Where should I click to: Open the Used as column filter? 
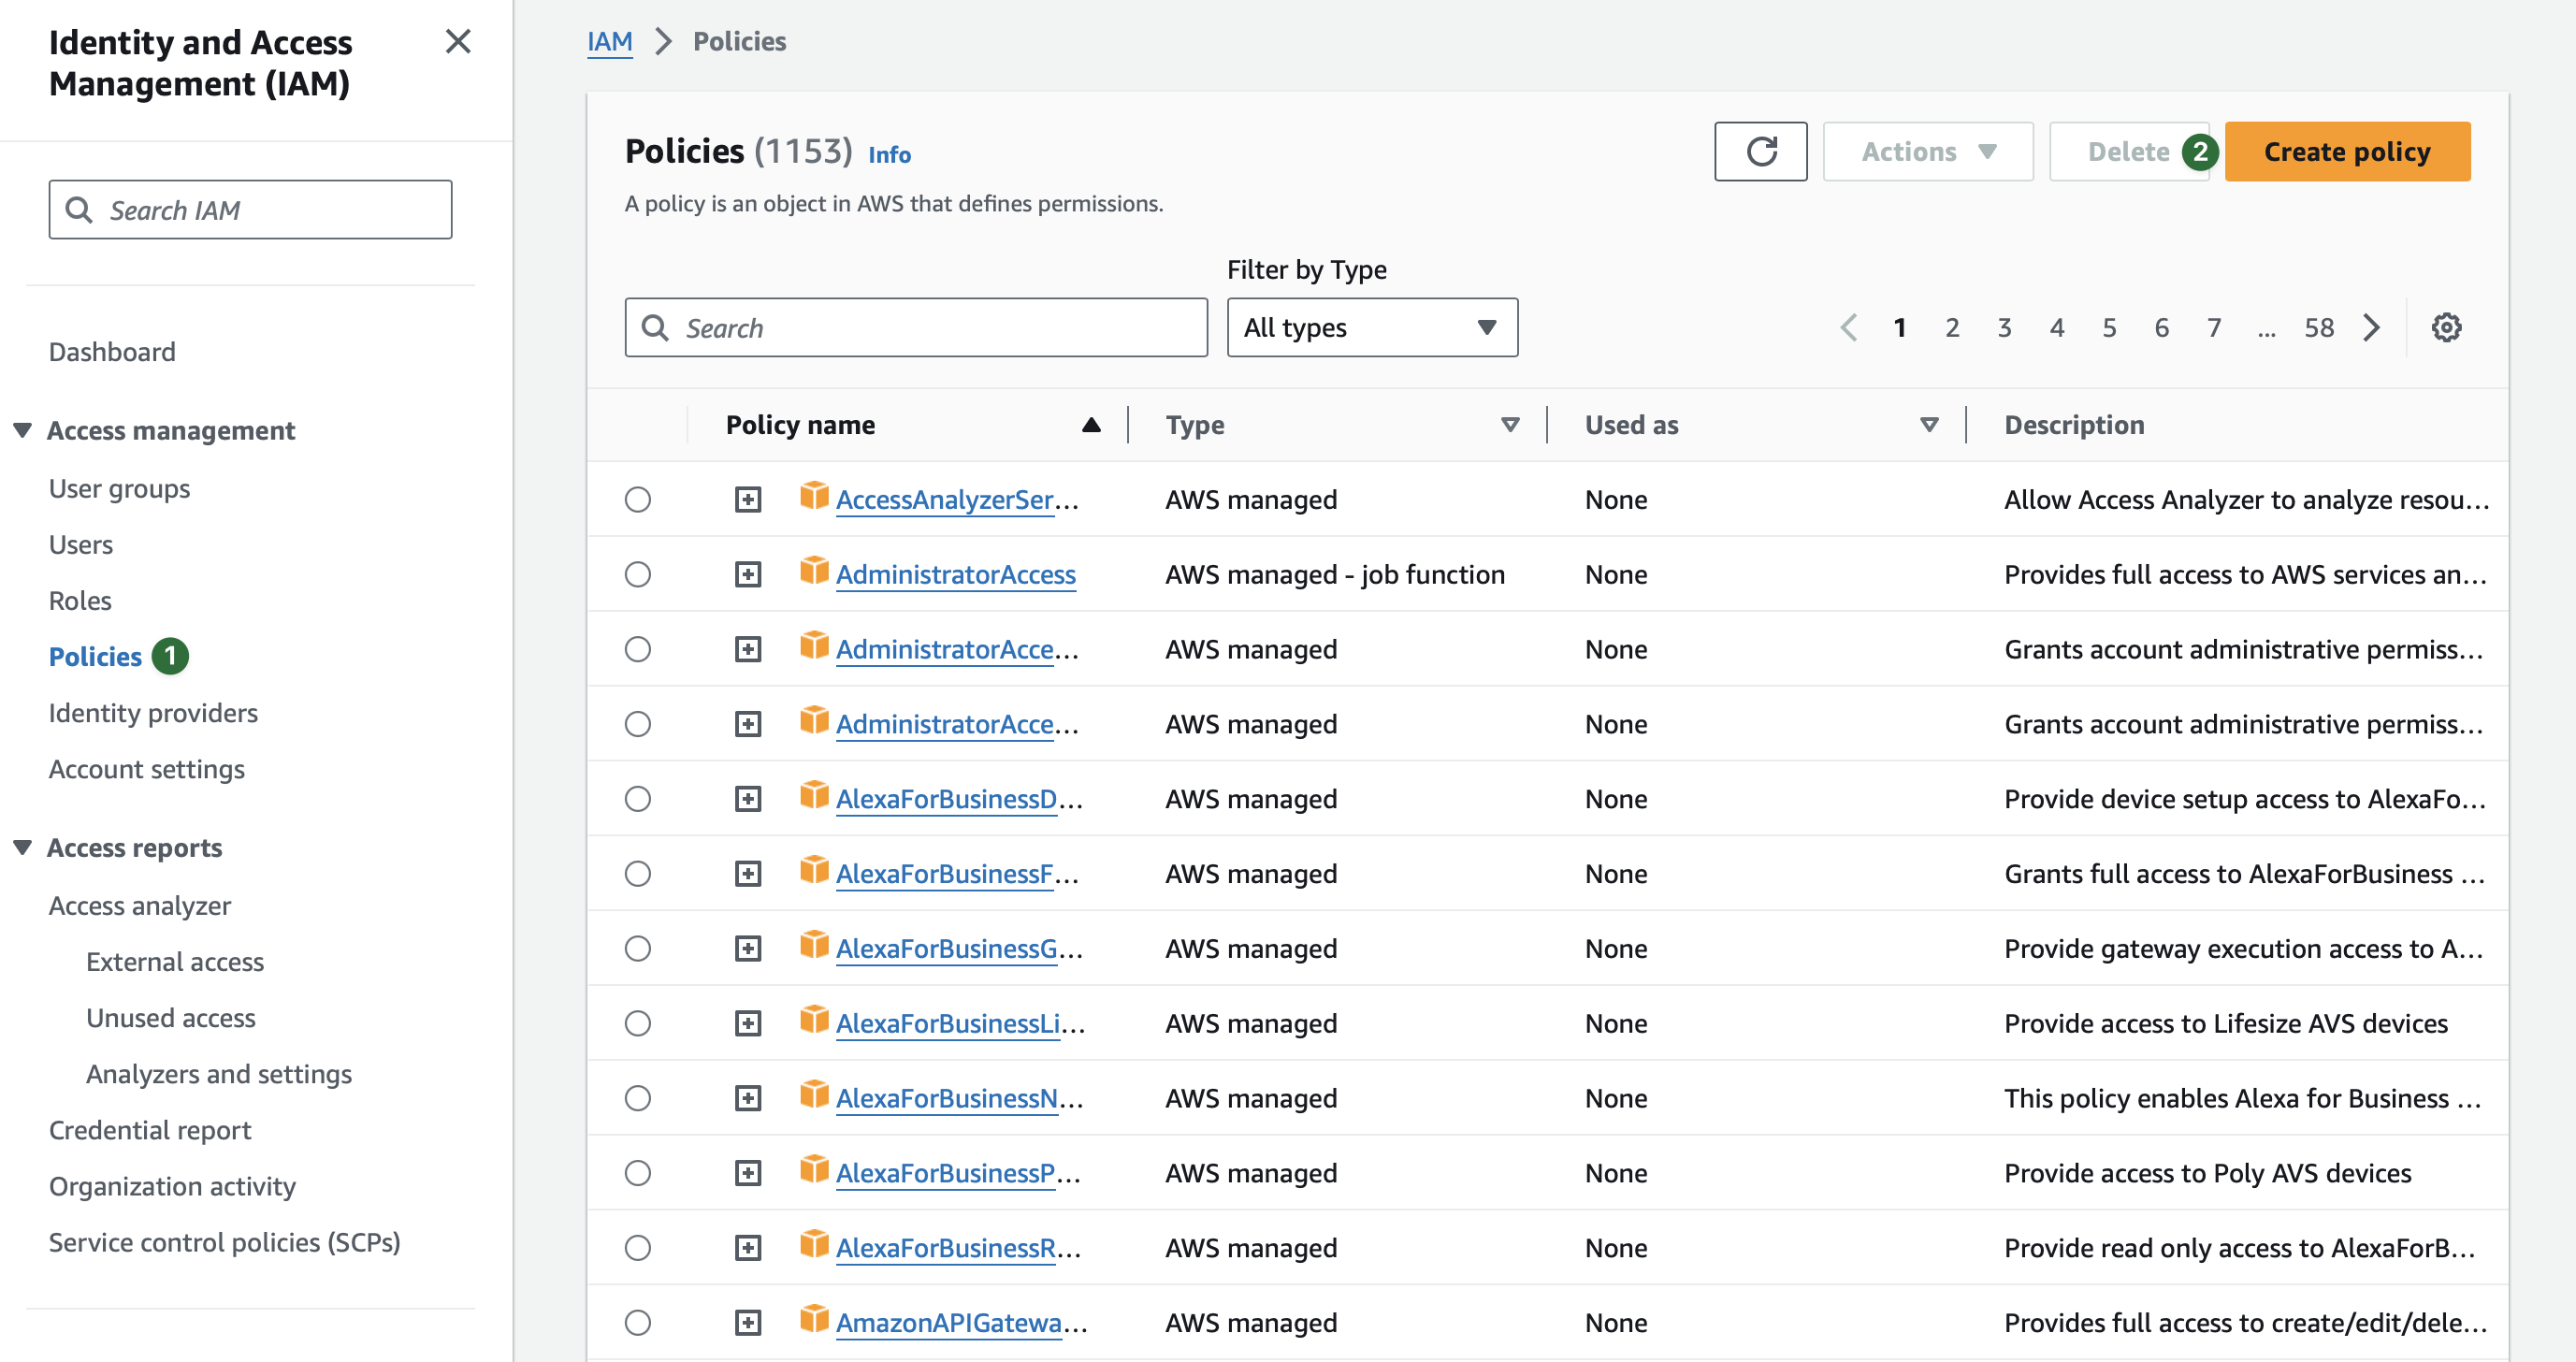[1929, 425]
